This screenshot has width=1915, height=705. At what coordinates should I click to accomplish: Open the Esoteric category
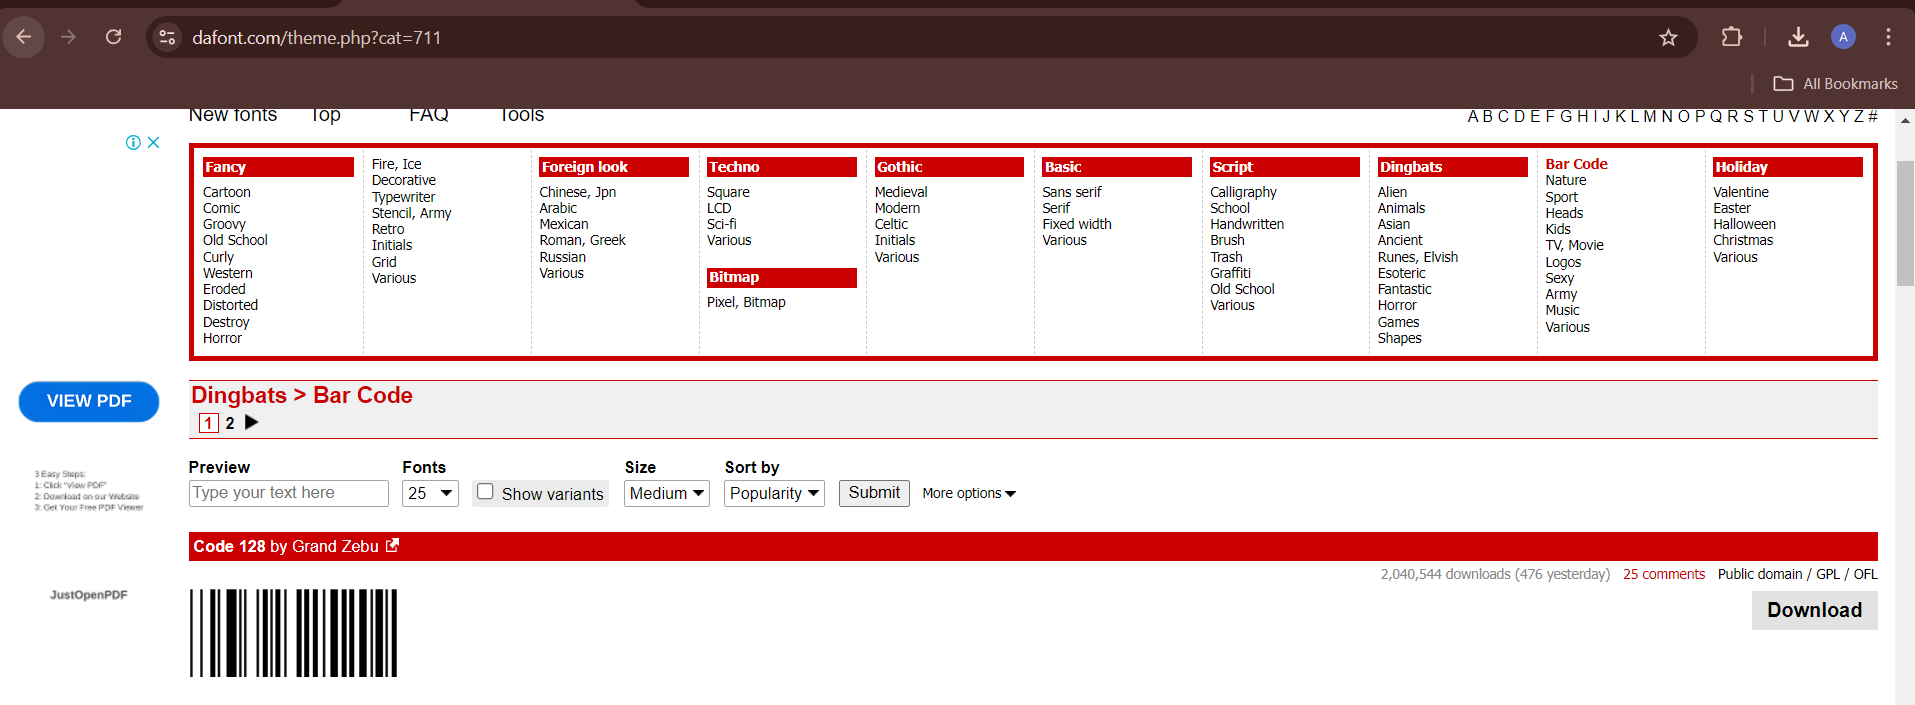tap(1401, 273)
